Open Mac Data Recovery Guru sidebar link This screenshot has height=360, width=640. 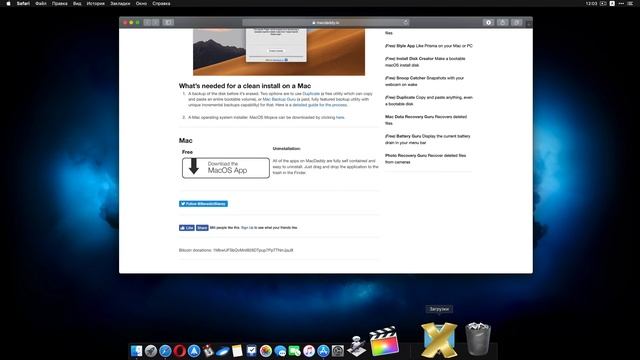(426, 120)
